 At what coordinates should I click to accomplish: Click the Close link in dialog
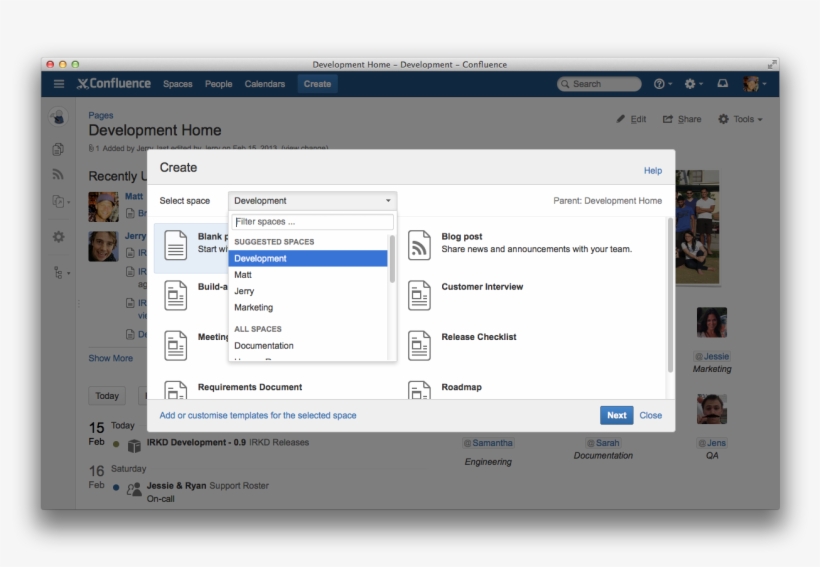point(651,415)
